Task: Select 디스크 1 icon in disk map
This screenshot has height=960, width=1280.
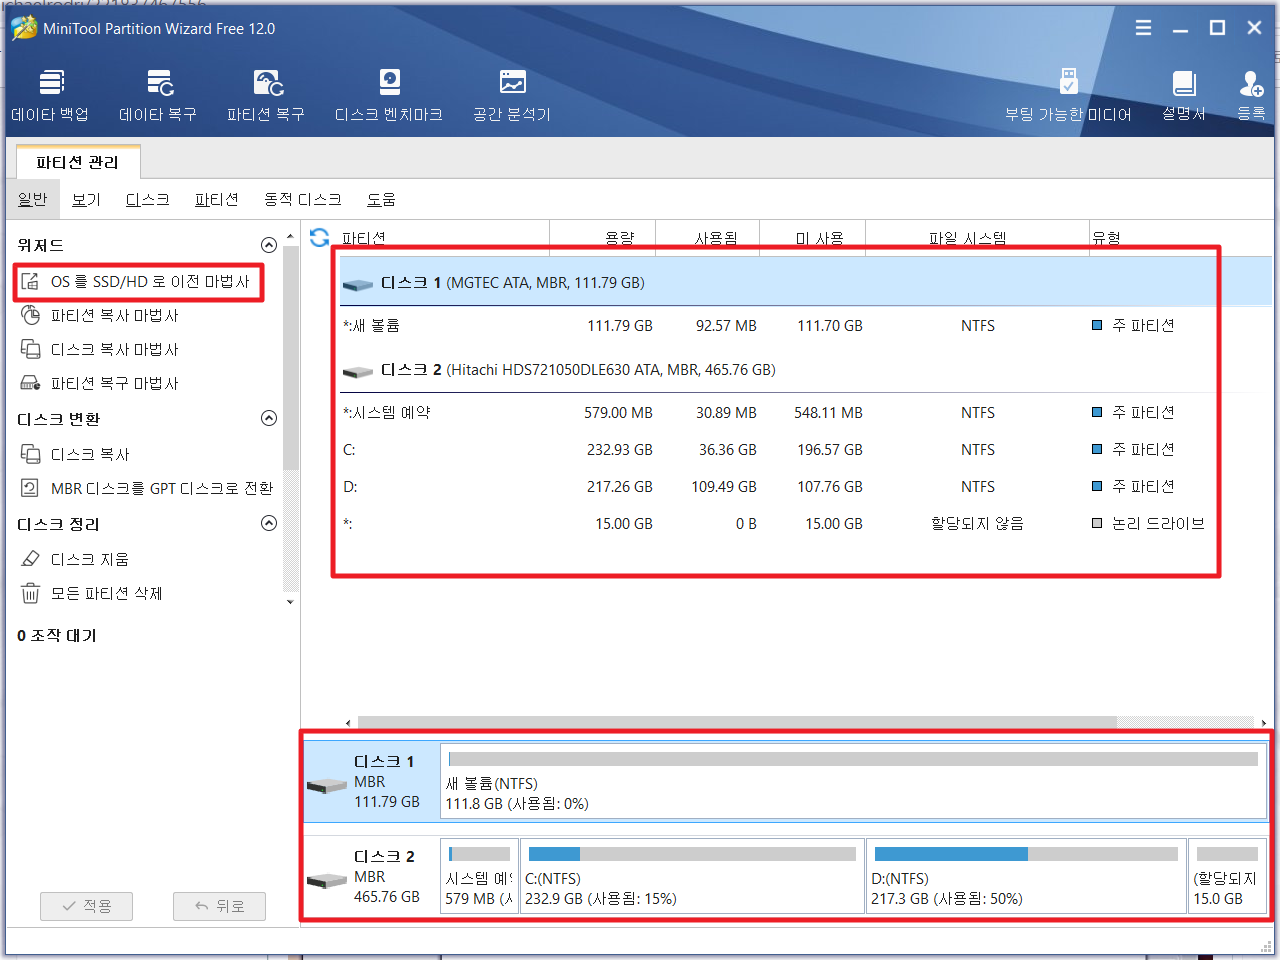Action: click(326, 785)
